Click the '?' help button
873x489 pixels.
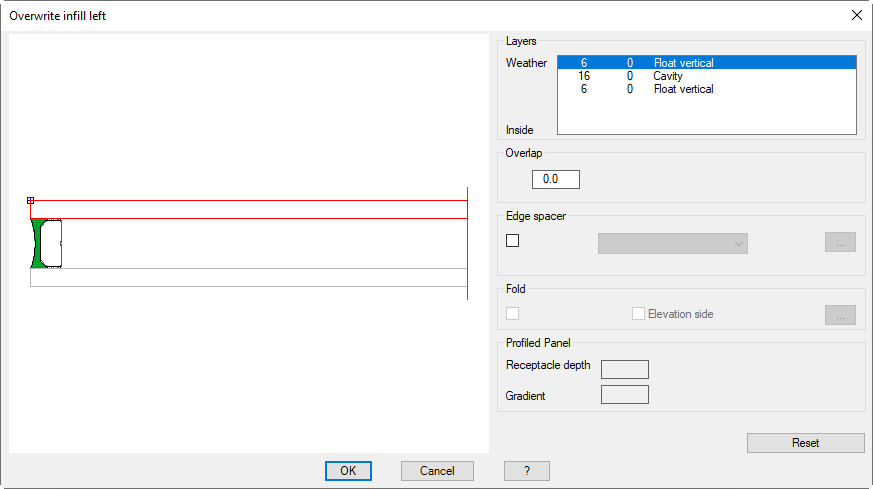(x=527, y=471)
